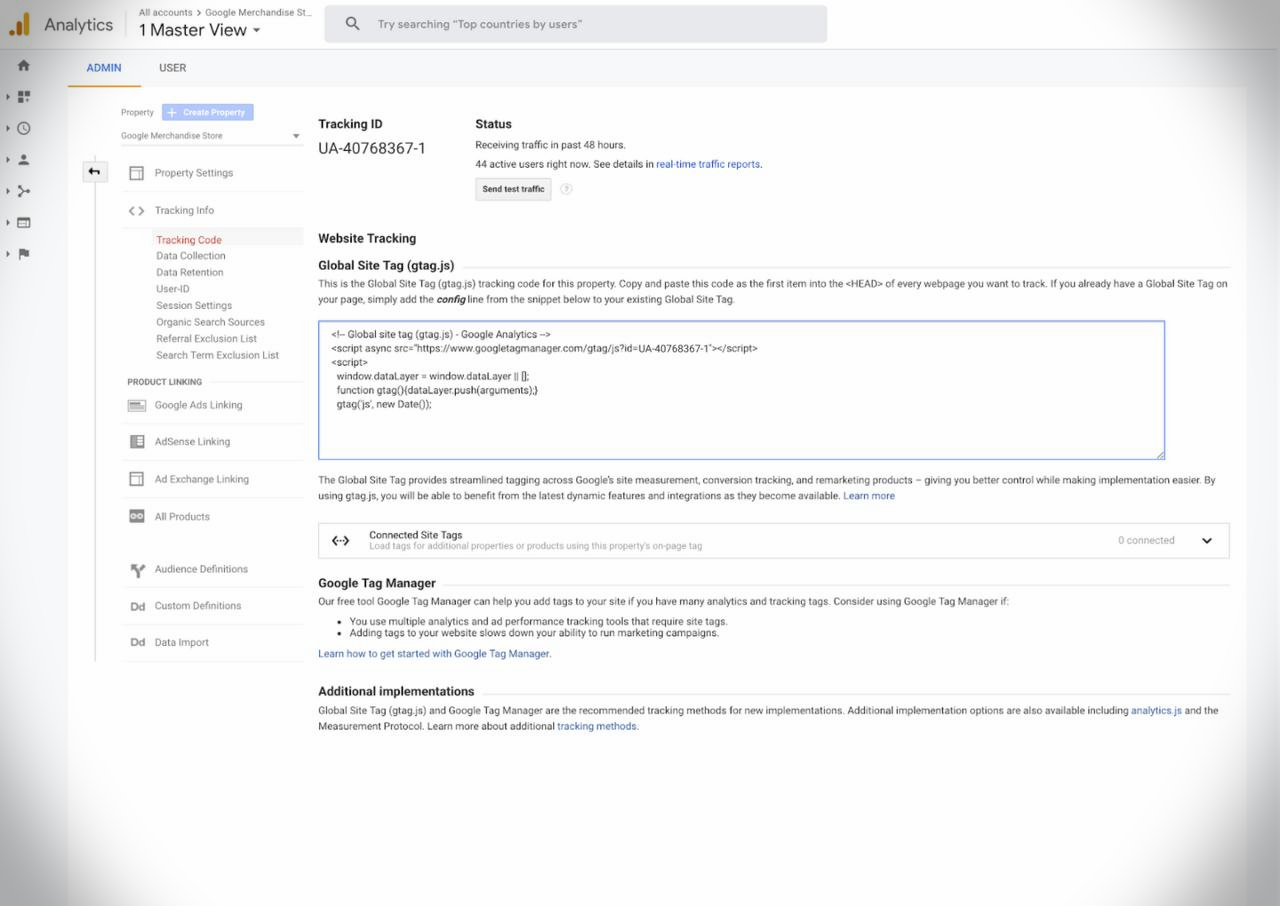This screenshot has width=1280, height=906.
Task: Expand the Conversions sidebar arrow
Action: pyautogui.click(x=8, y=254)
